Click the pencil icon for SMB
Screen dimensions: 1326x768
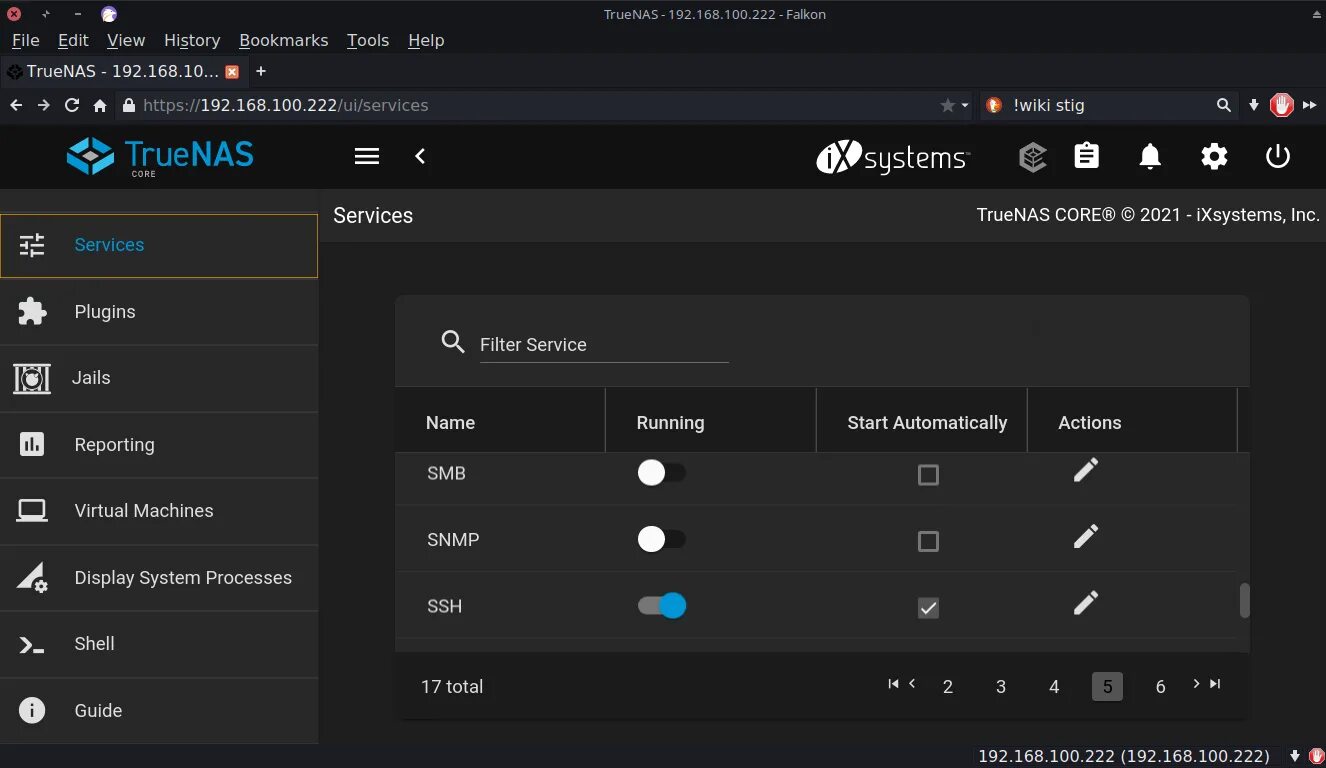pos(1085,470)
